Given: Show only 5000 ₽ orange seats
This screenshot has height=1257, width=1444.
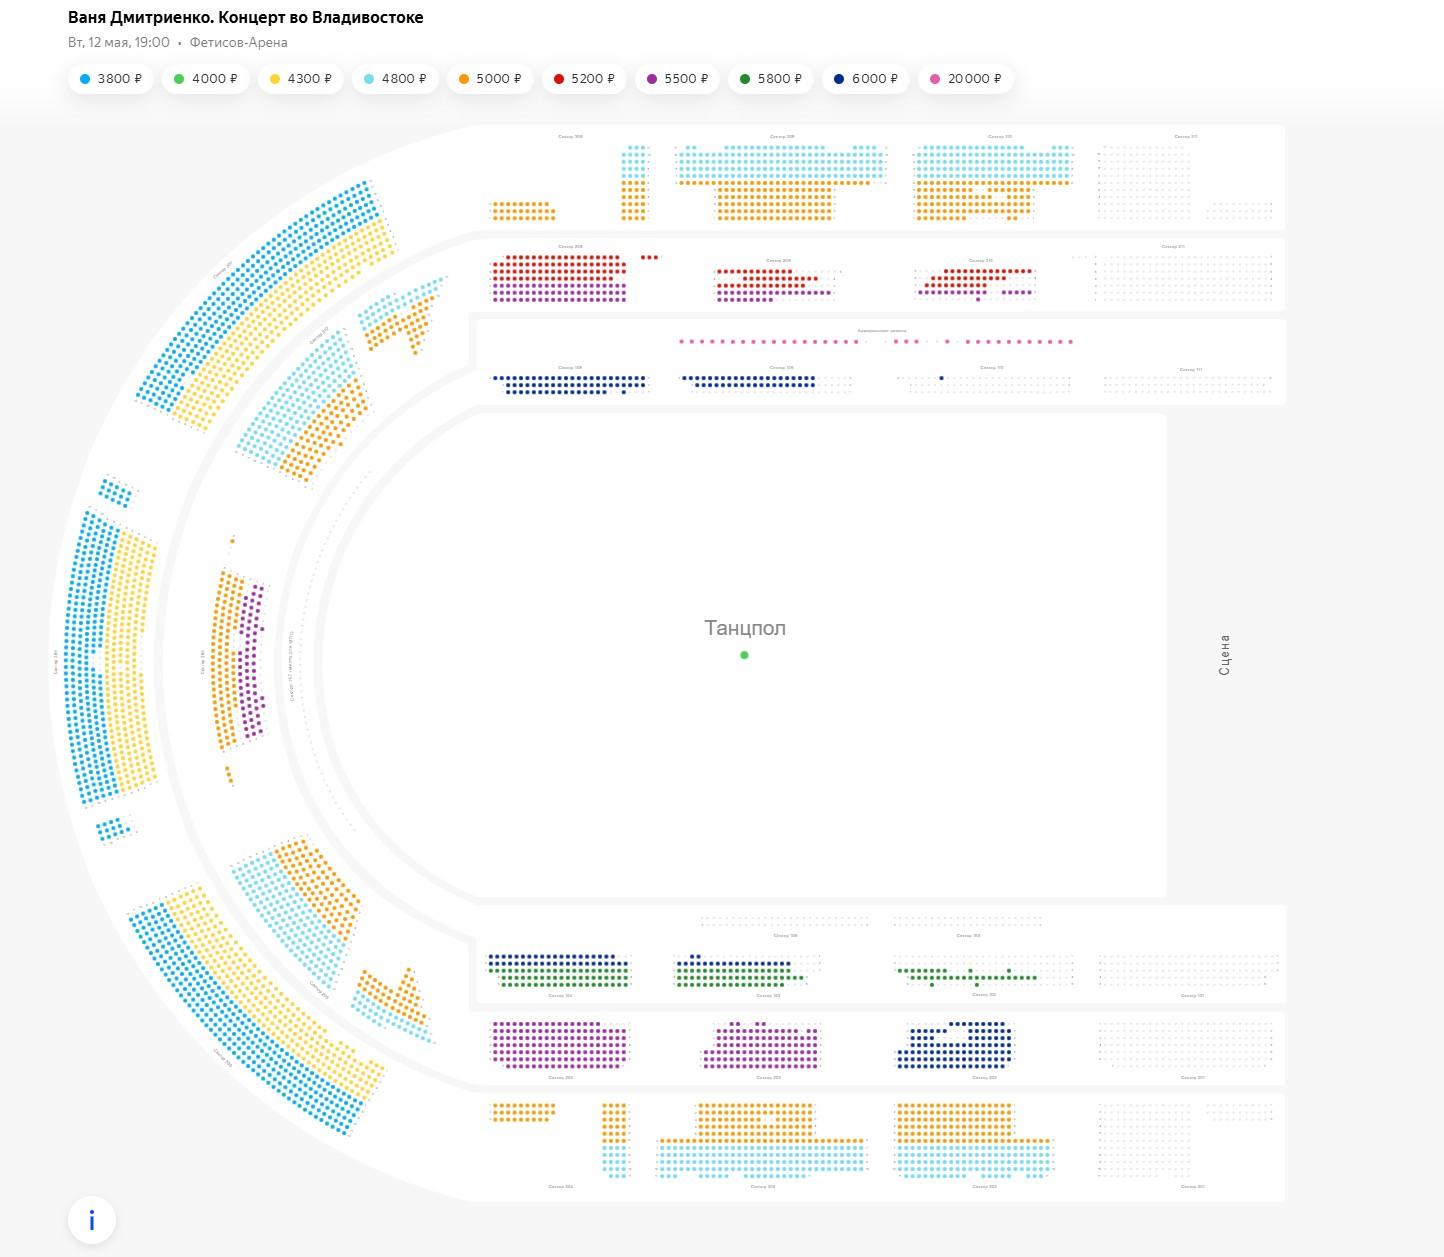Looking at the screenshot, I should pyautogui.click(x=490, y=79).
